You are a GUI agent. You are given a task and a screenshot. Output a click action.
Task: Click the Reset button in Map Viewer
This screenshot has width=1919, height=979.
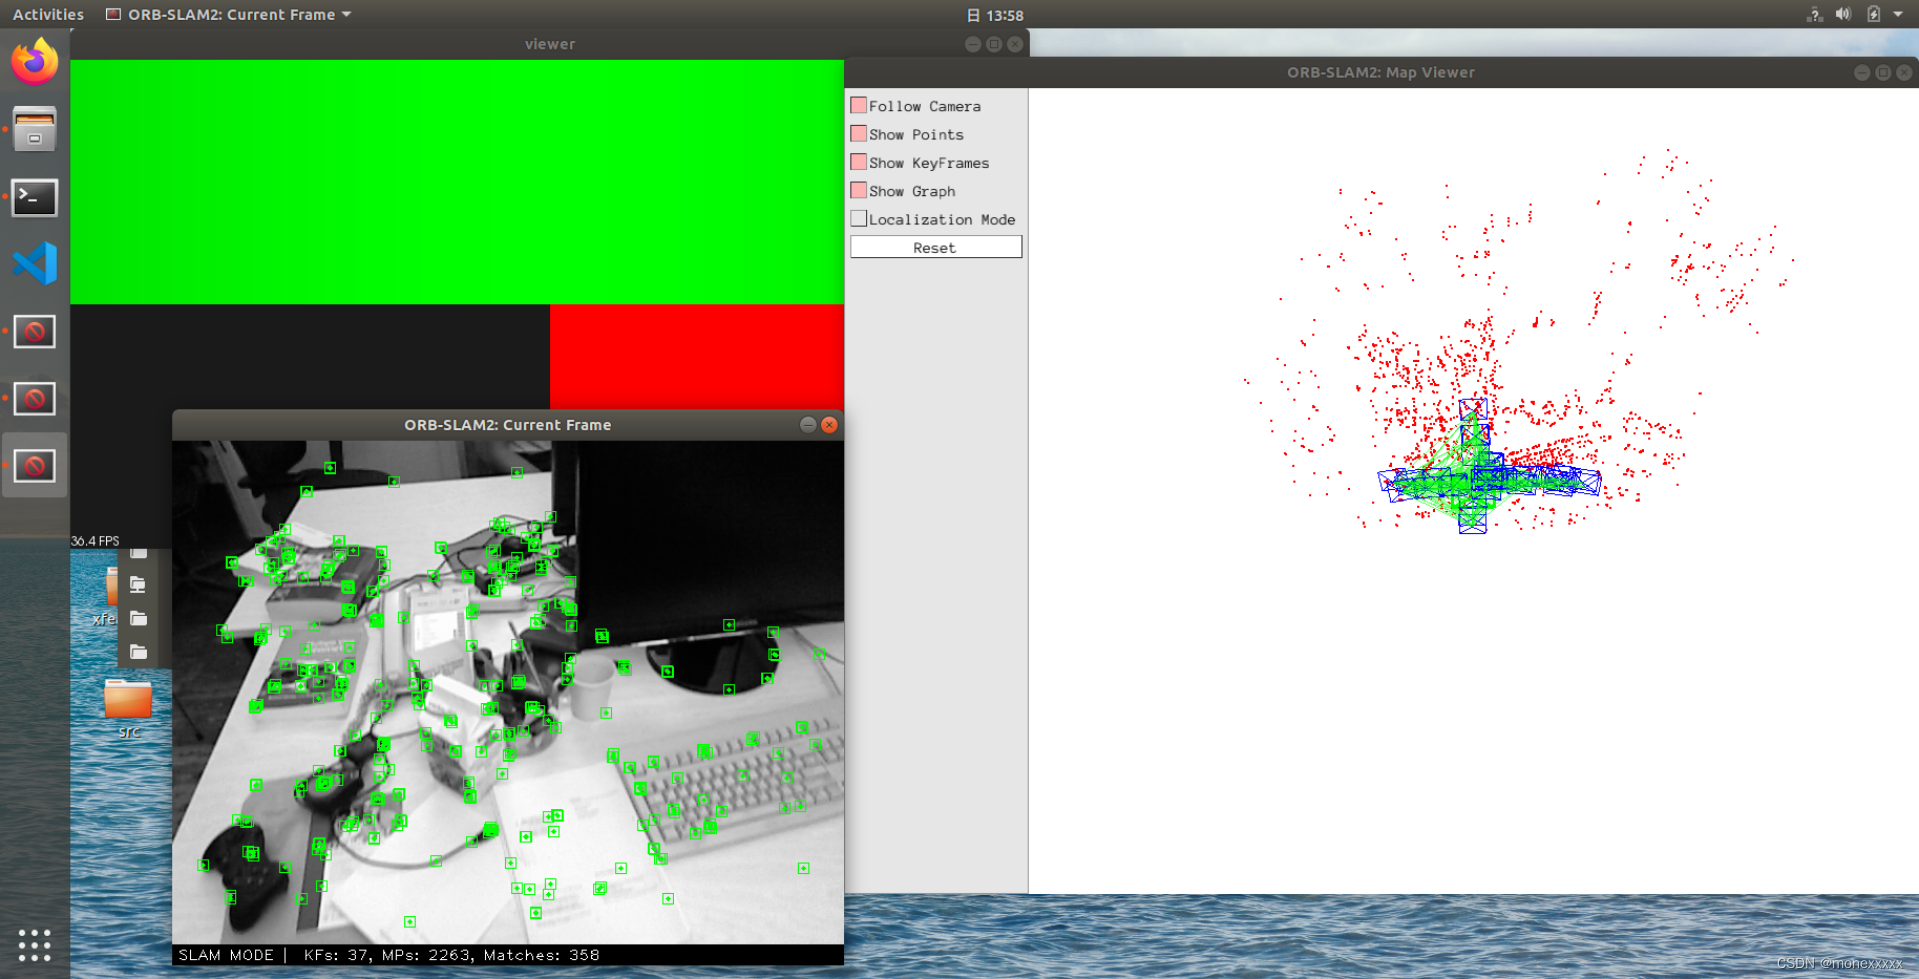click(x=936, y=247)
